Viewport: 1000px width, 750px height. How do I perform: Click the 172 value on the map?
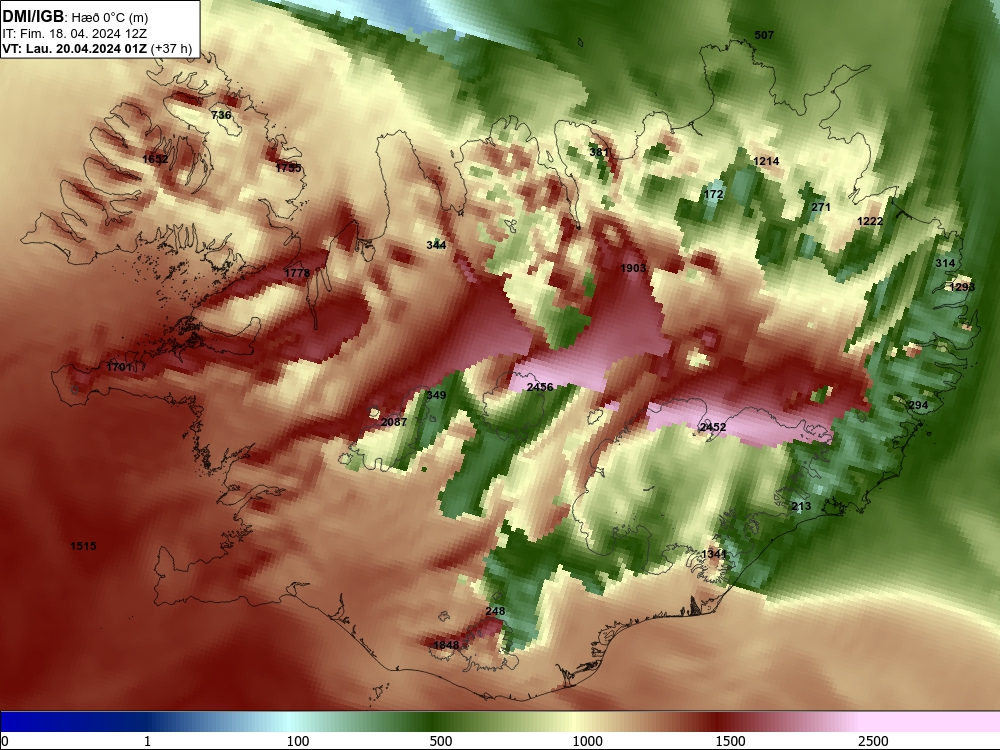click(x=714, y=194)
